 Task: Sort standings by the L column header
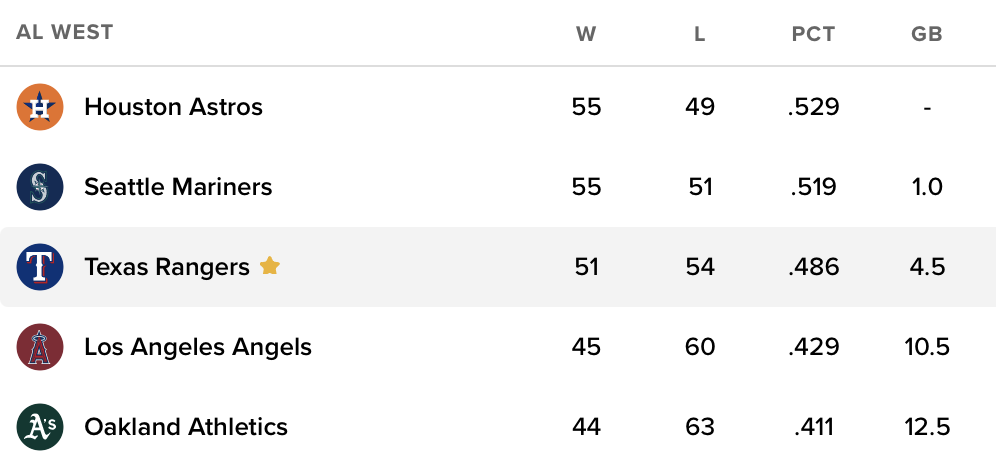pyautogui.click(x=700, y=34)
